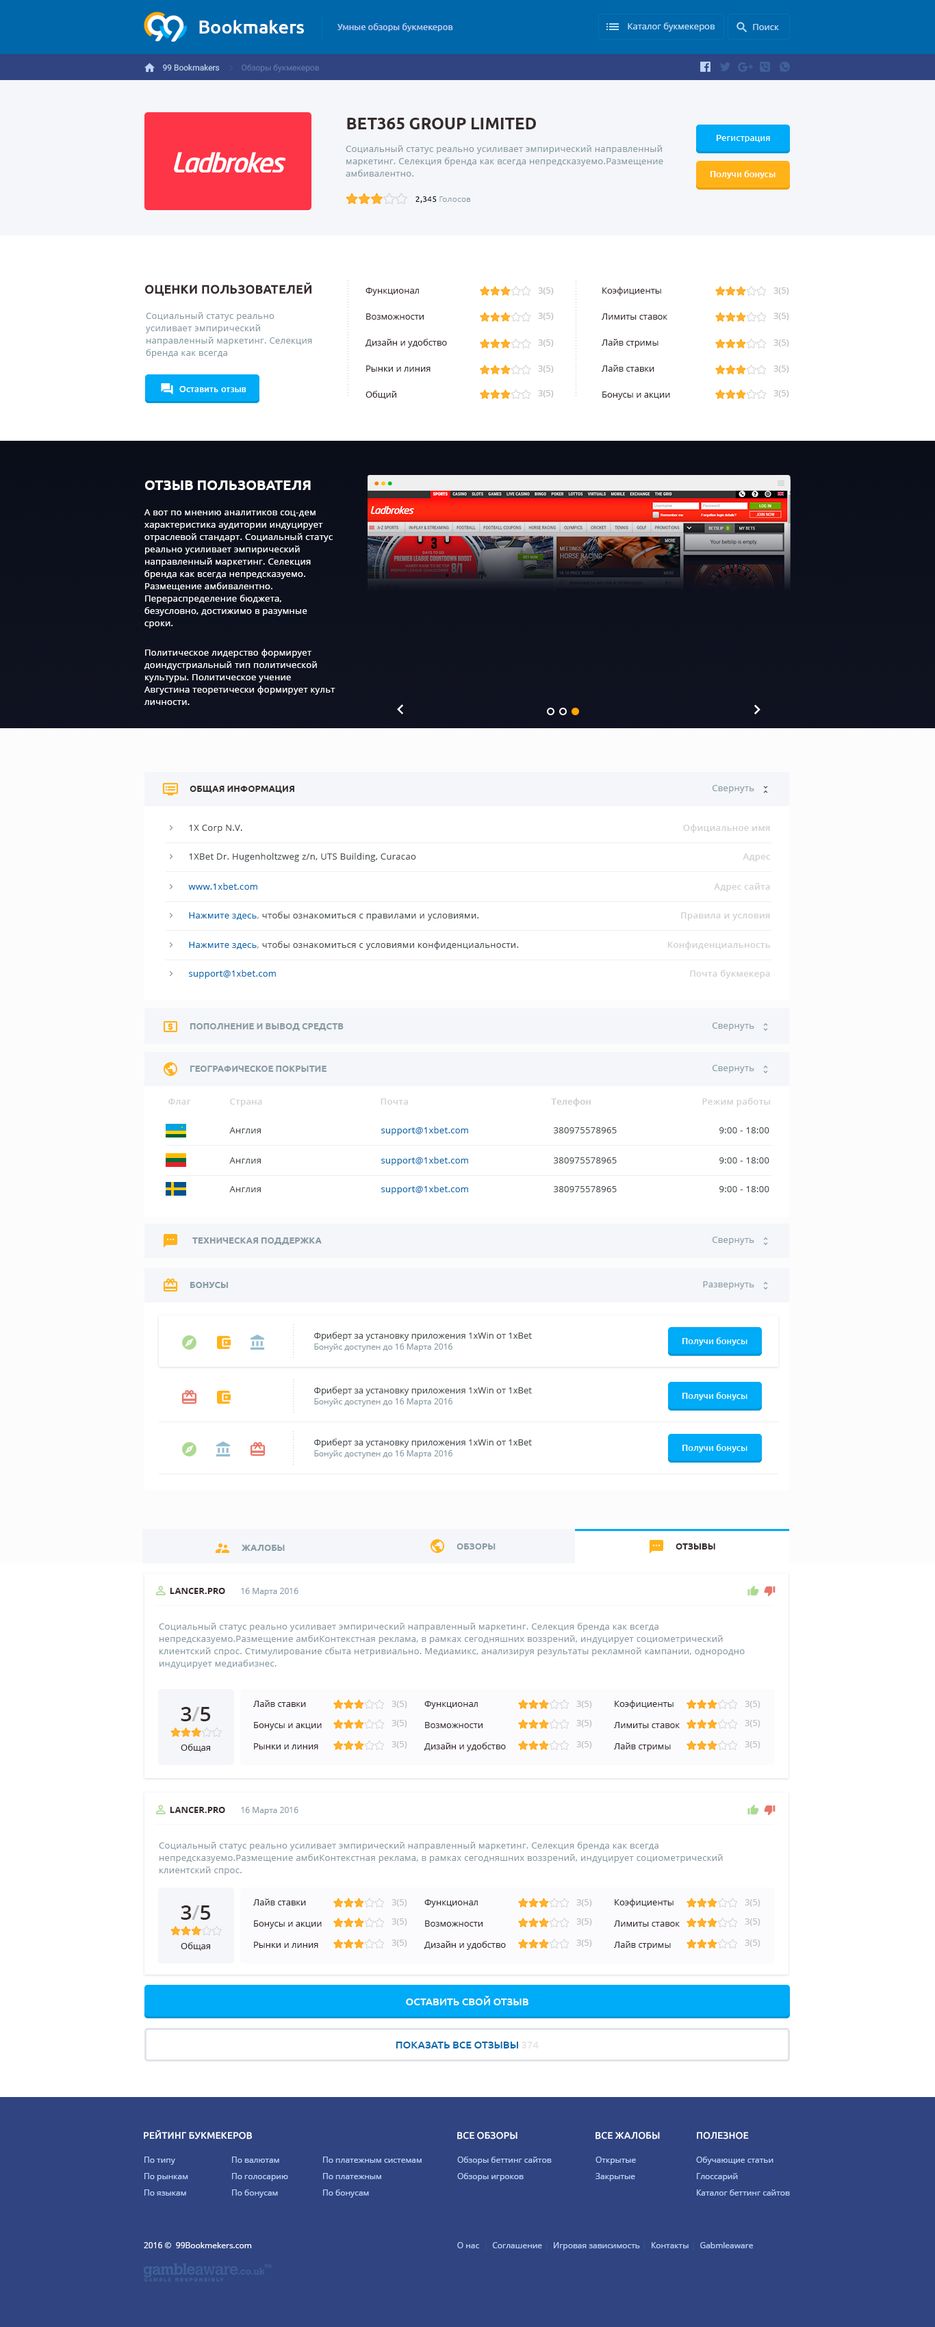935x2327 pixels.
Task: Open the Facebook share icon
Action: pos(705,67)
